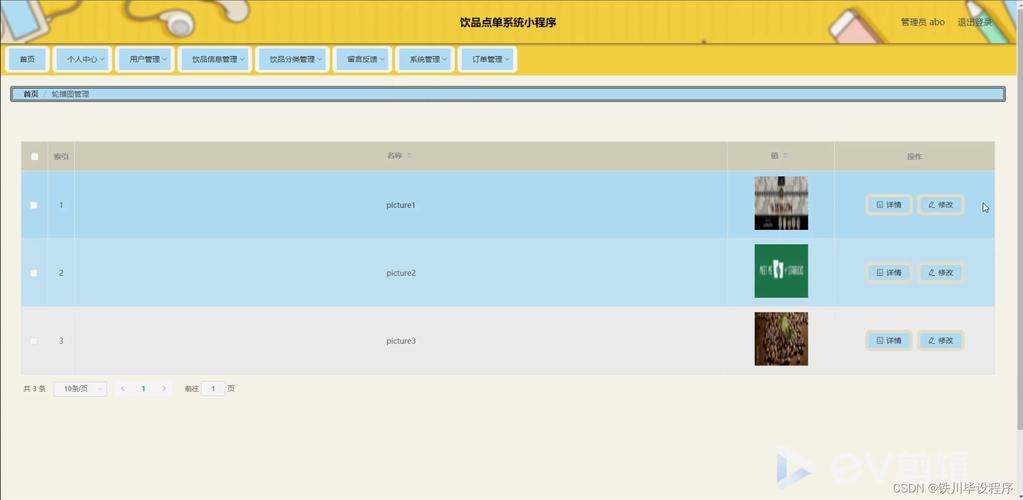
Task: Click the 索引 column header
Action: click(61, 157)
